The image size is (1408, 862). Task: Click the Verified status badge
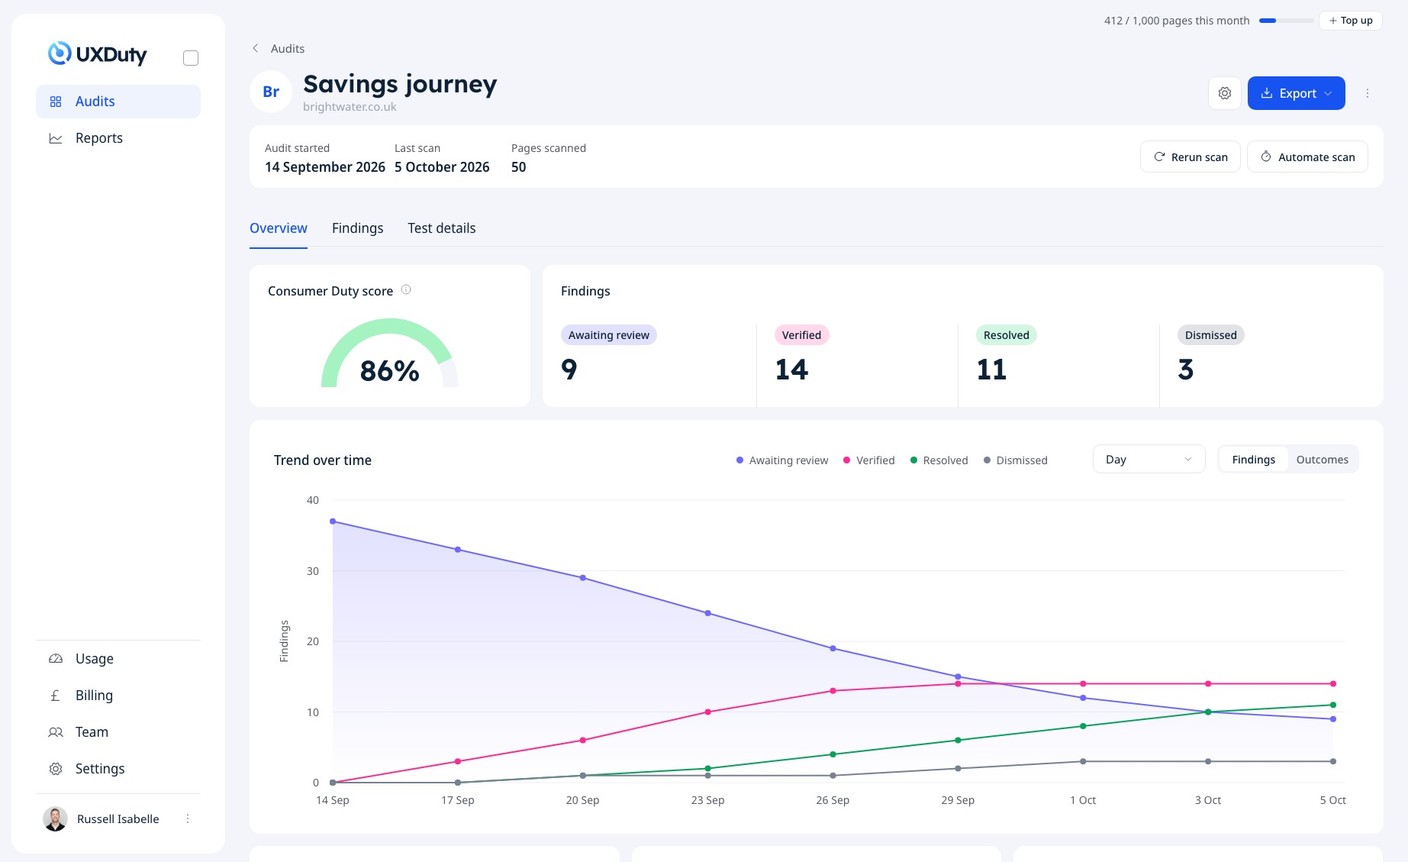click(x=802, y=335)
